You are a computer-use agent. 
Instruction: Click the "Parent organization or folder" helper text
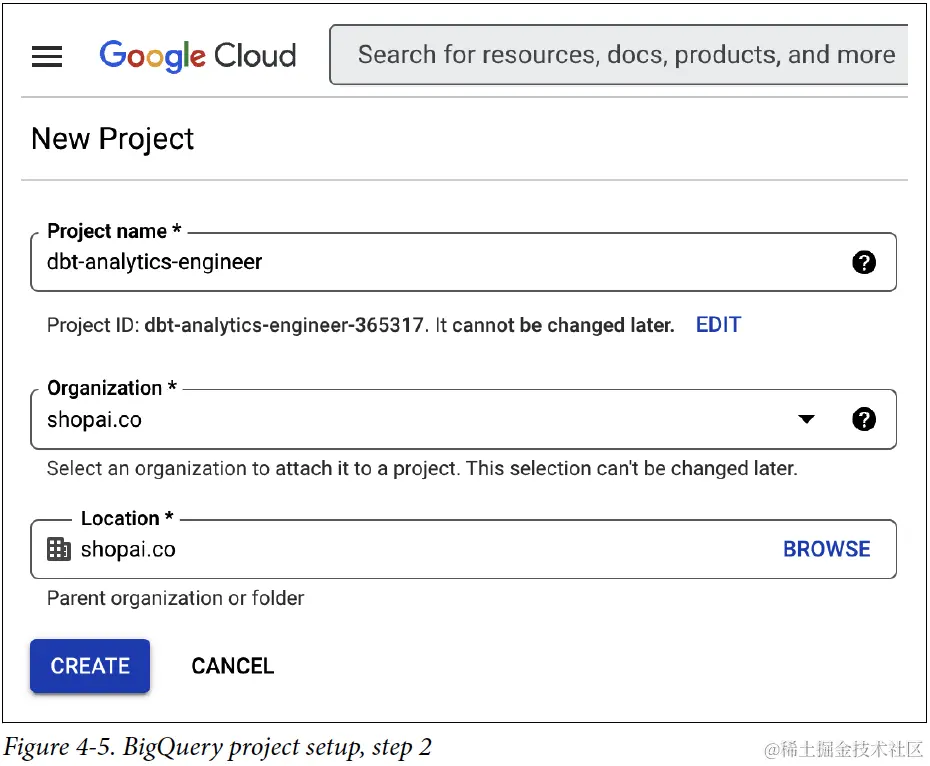click(176, 598)
